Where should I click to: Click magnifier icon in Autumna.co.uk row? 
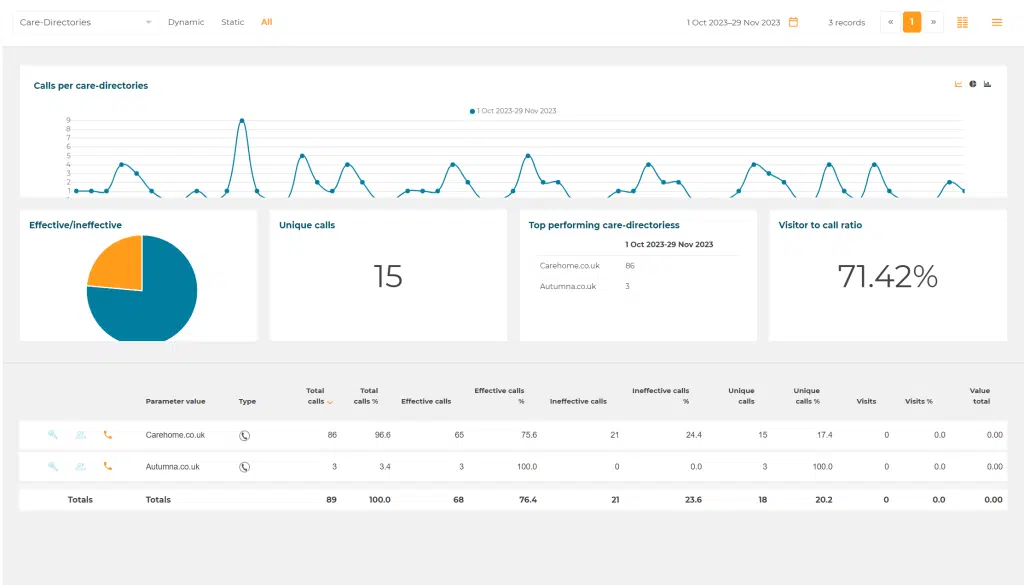53,467
